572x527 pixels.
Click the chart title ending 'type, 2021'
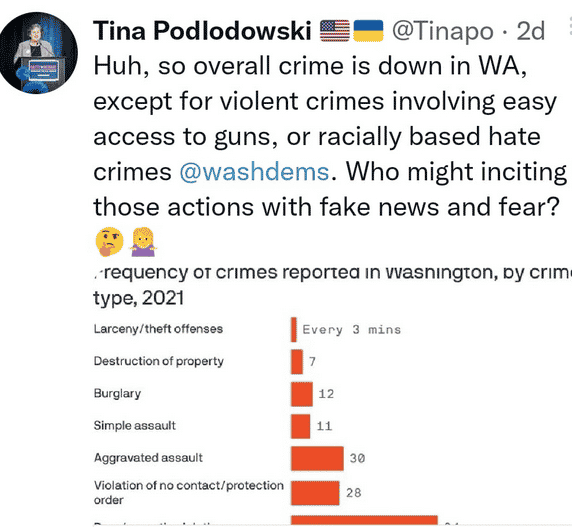click(332, 285)
